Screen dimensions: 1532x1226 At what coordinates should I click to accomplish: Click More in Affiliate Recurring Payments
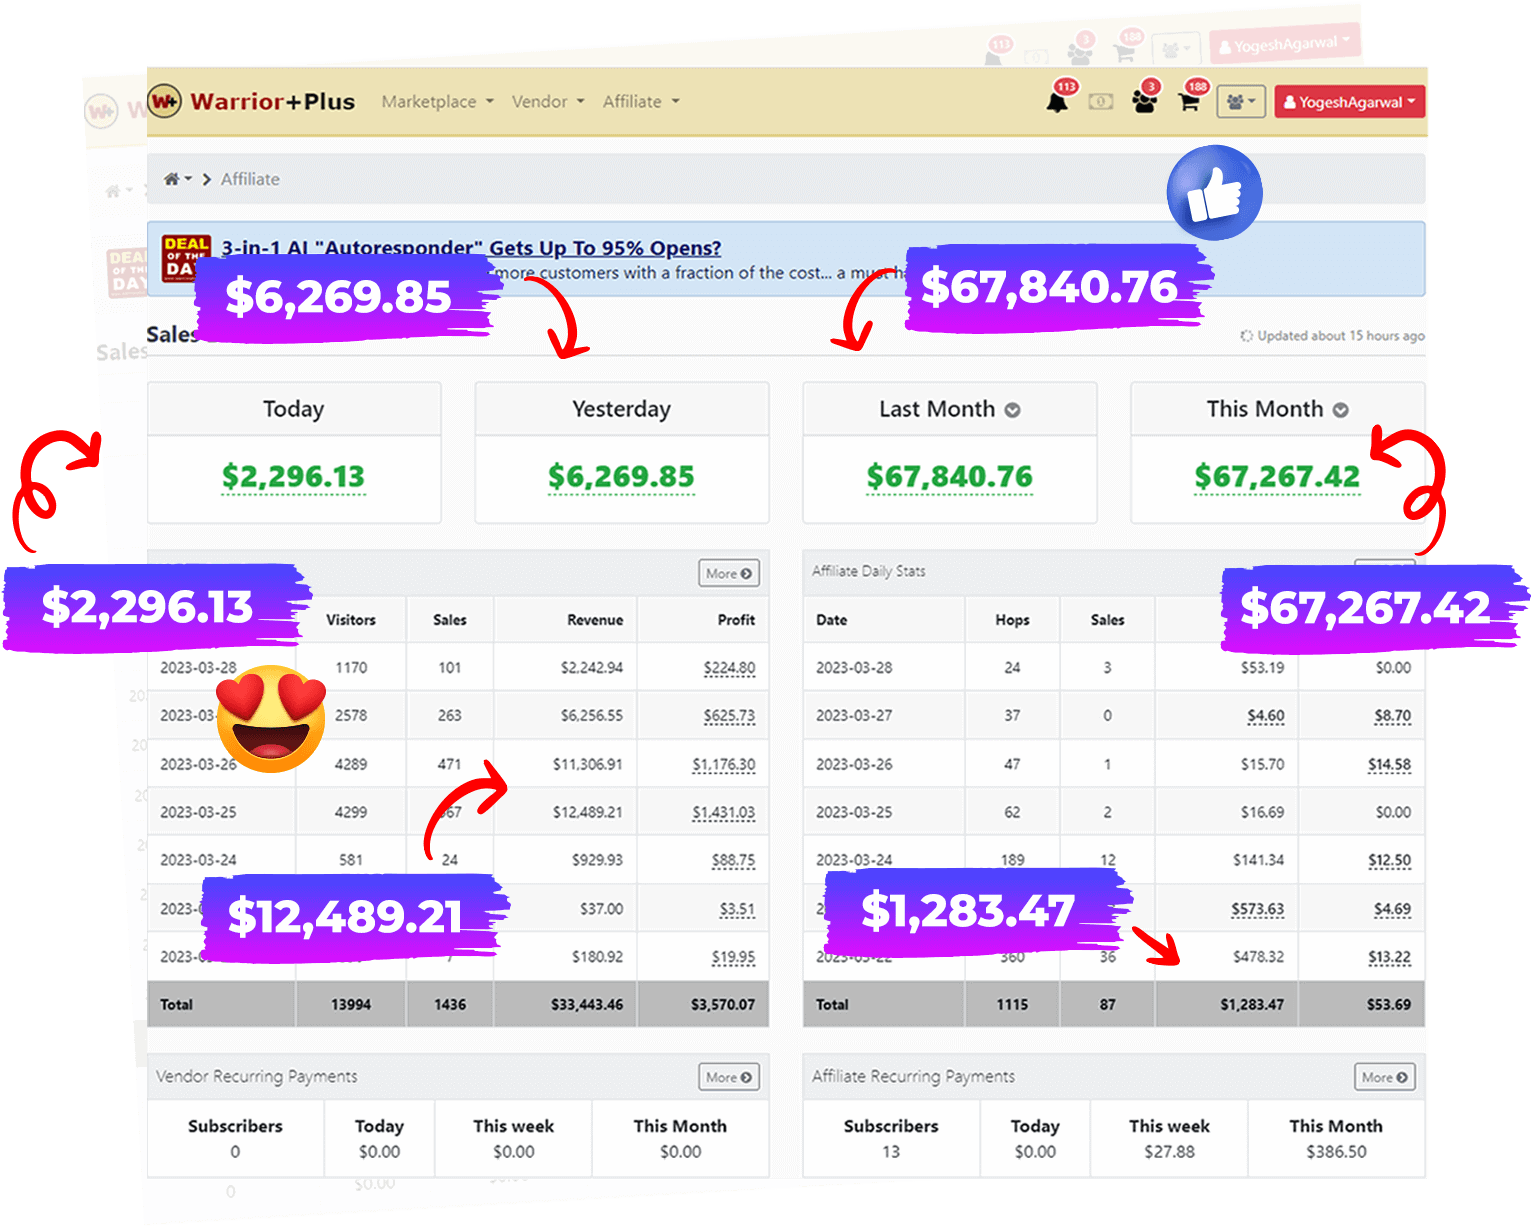(1384, 1077)
